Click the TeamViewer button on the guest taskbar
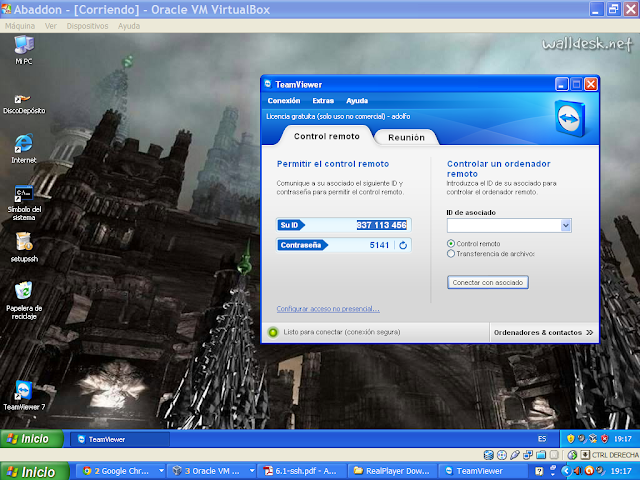640x480 pixels. tap(120, 439)
